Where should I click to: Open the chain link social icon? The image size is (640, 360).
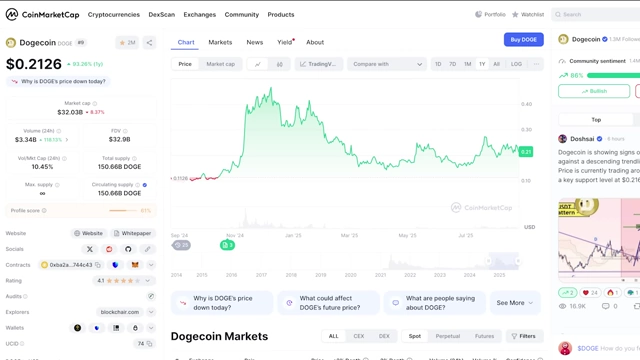[x=147, y=249]
